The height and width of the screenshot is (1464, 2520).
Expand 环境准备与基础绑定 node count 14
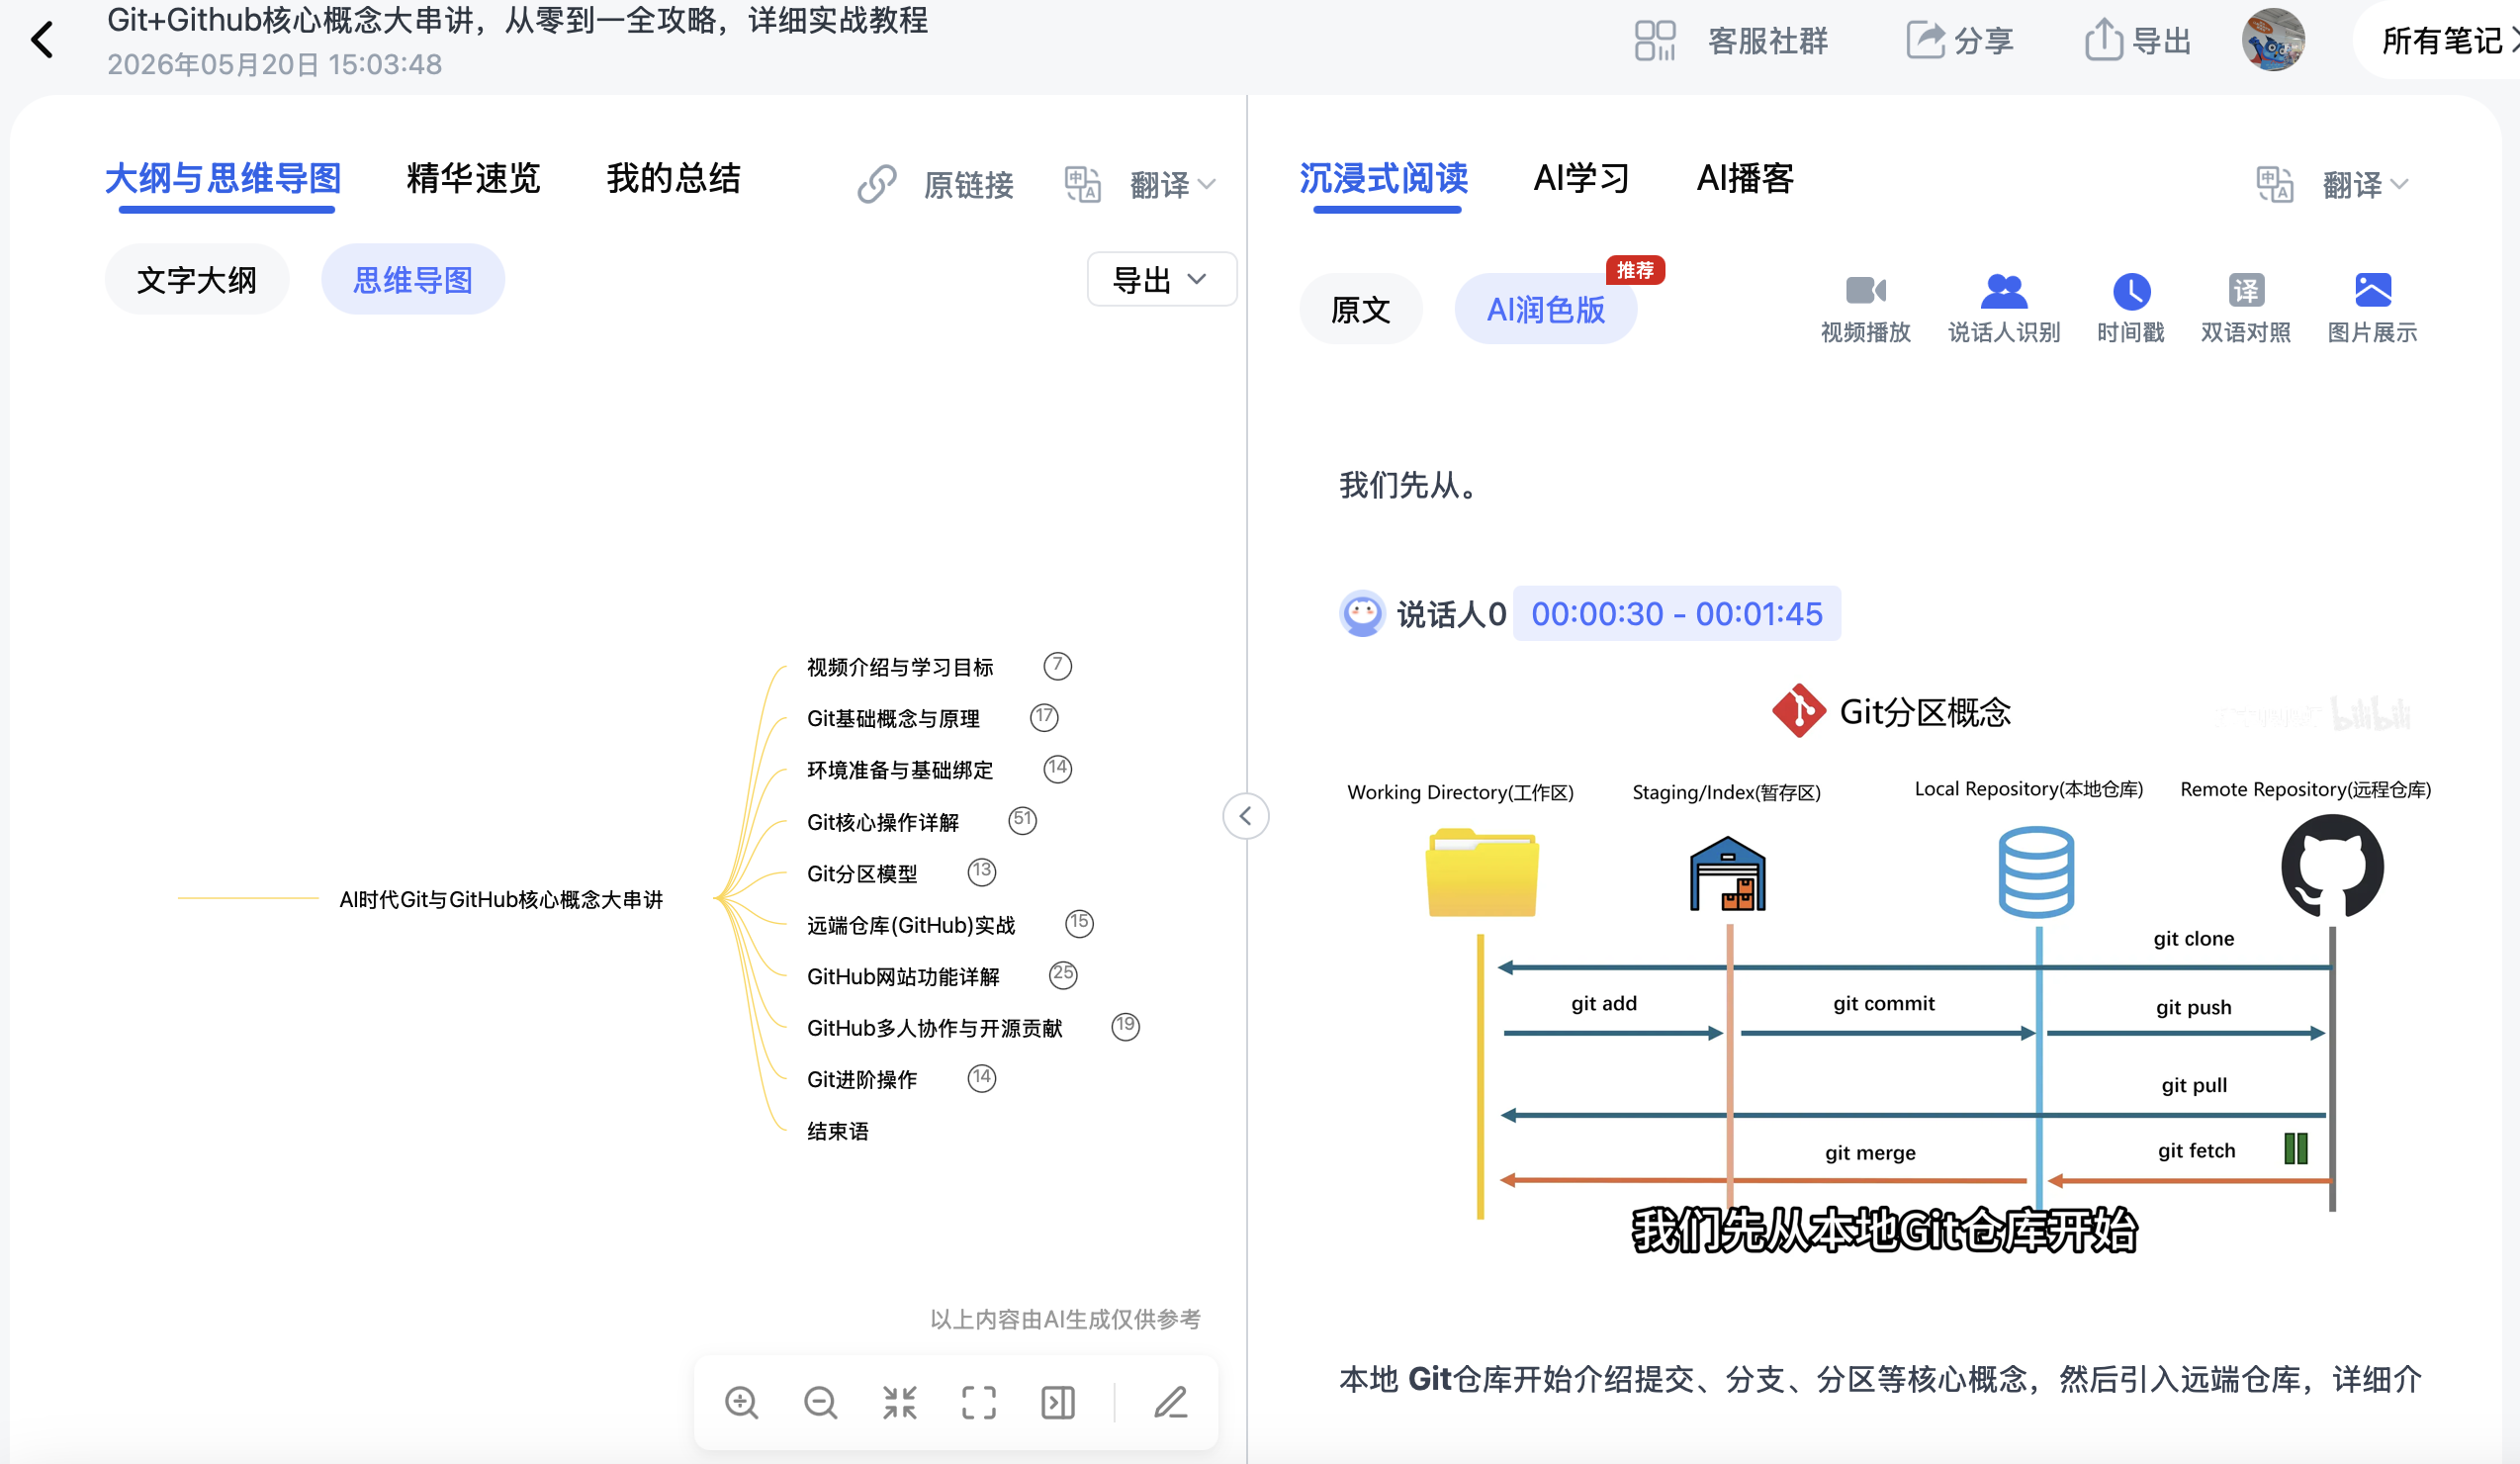[1058, 769]
